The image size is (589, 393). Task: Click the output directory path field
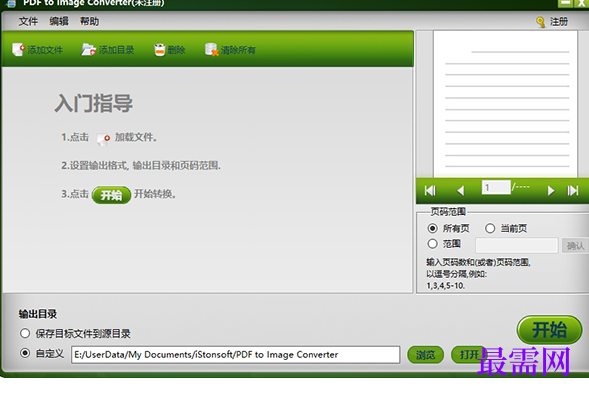[x=236, y=355]
